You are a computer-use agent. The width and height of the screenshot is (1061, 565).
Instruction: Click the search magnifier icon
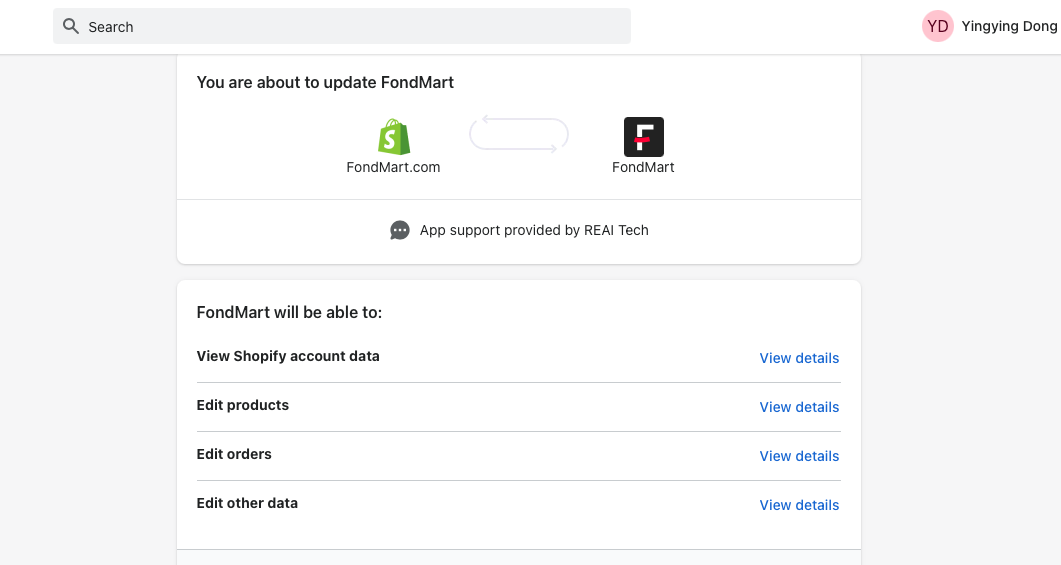[71, 26]
